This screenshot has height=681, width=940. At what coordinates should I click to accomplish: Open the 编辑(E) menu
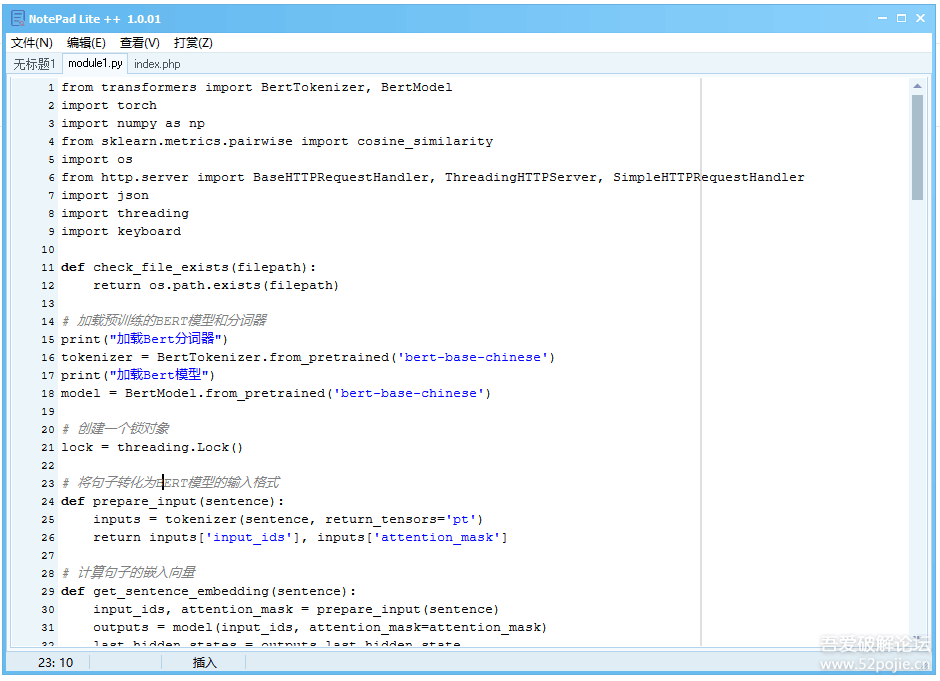tap(86, 43)
